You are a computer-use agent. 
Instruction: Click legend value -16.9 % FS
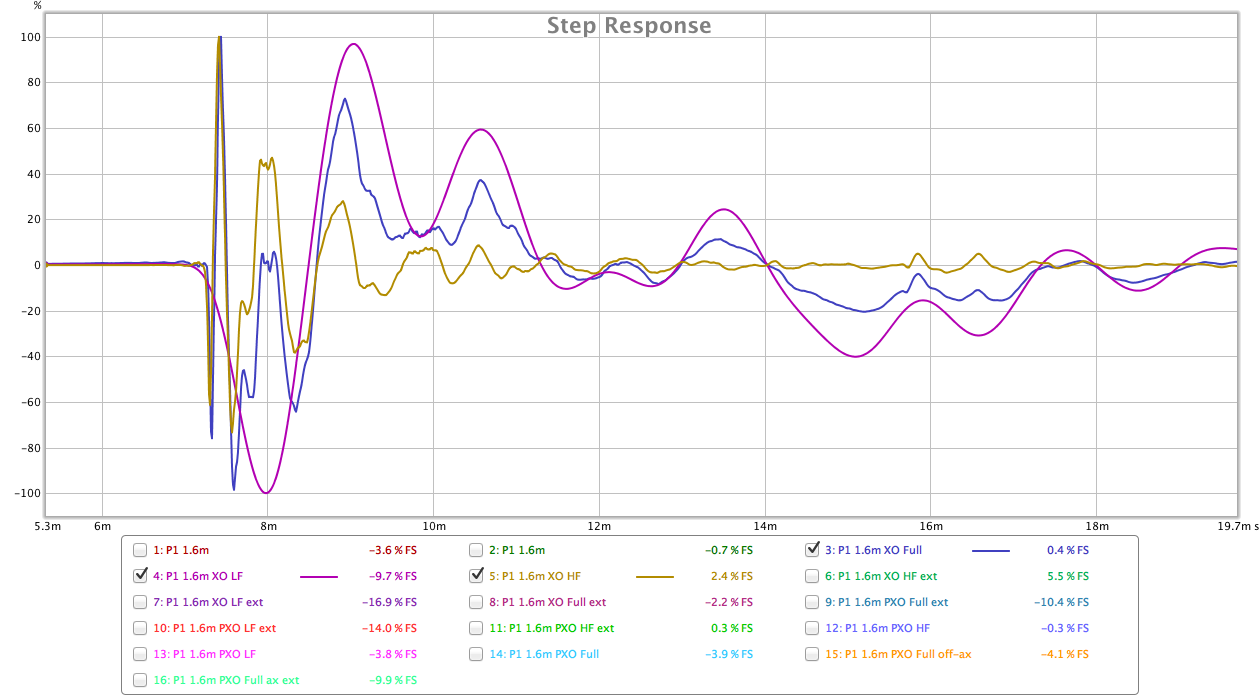pyautogui.click(x=390, y=602)
